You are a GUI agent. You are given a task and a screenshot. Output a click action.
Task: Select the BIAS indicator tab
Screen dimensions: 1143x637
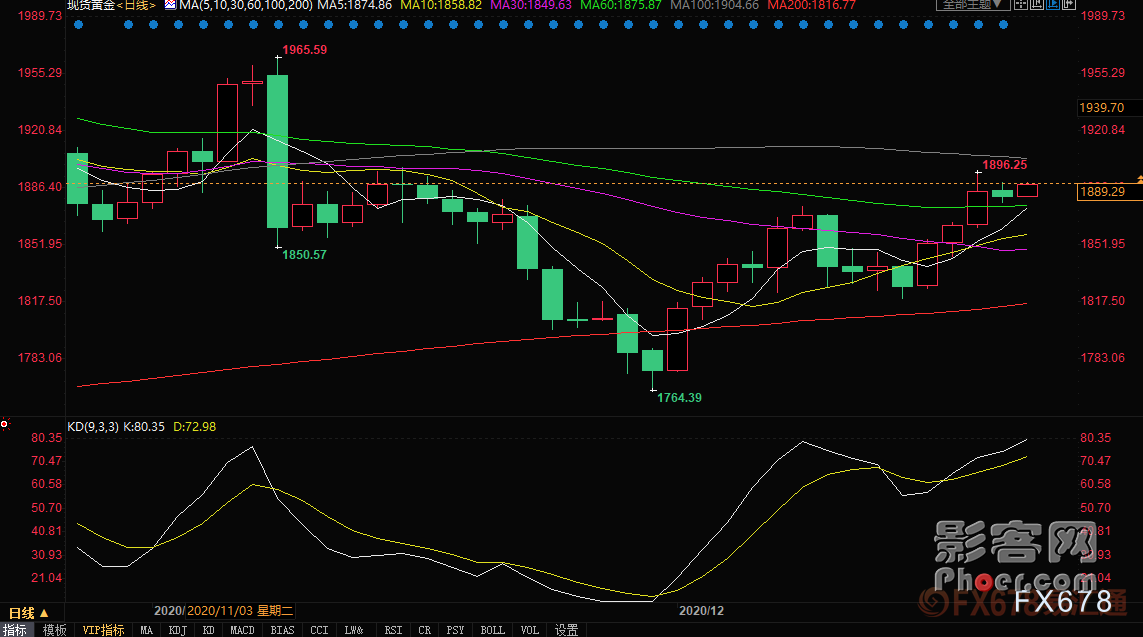point(282,630)
